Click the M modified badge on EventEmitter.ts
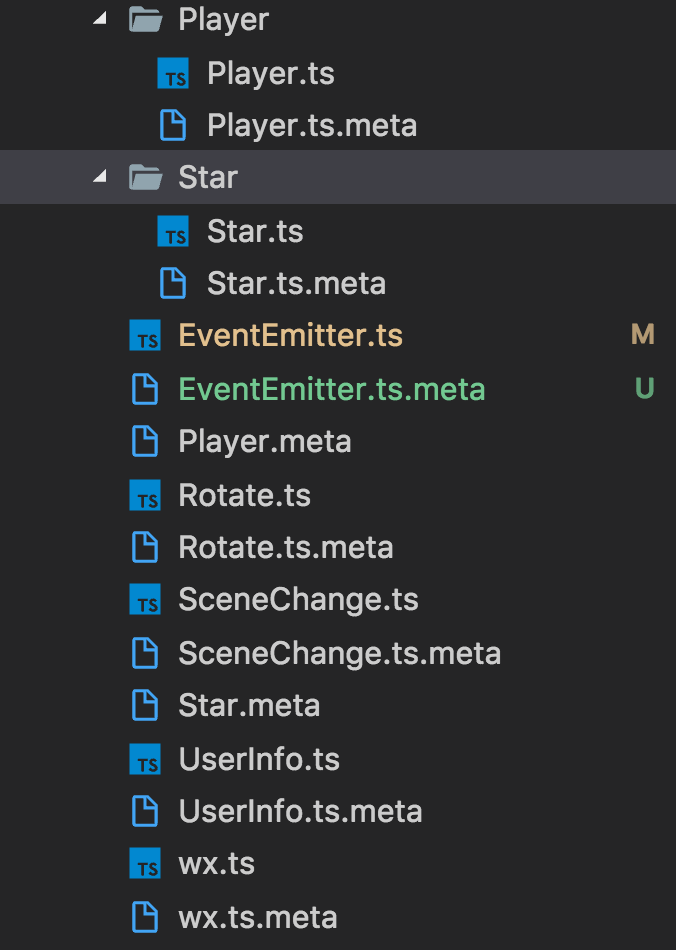Viewport: 676px width, 950px height. (643, 336)
